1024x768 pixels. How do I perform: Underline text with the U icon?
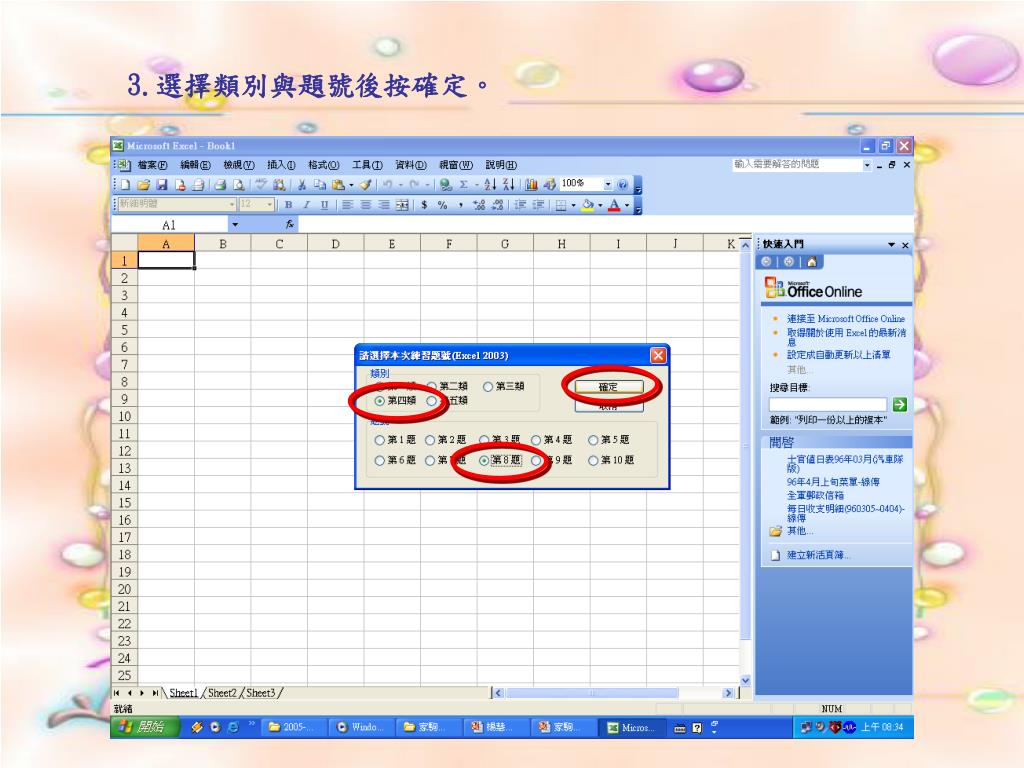point(324,205)
